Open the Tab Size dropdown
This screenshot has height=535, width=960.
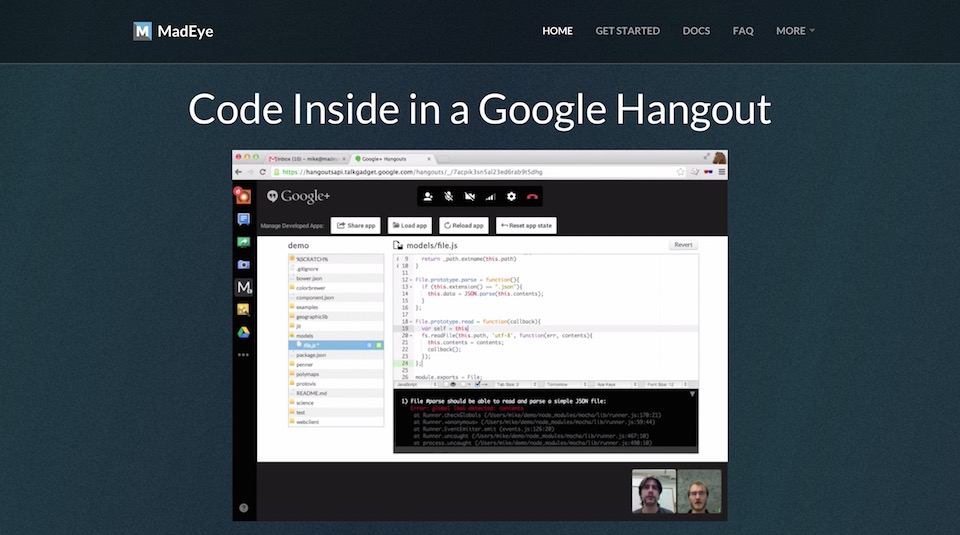coord(516,384)
